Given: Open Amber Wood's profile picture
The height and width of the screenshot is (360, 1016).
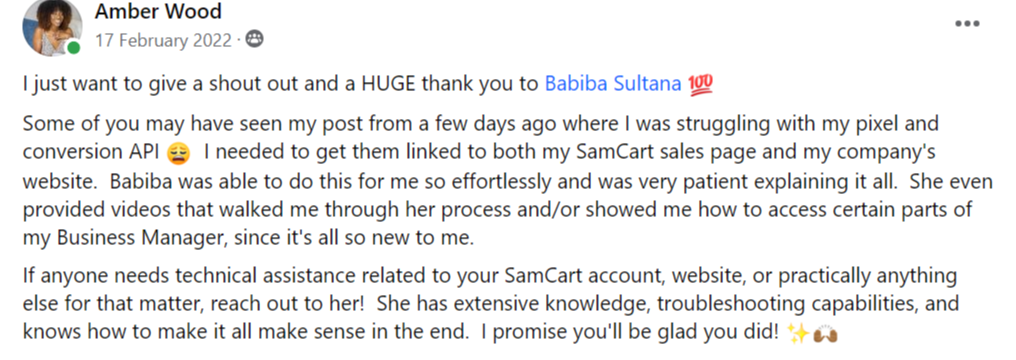Looking at the screenshot, I should pos(52,27).
